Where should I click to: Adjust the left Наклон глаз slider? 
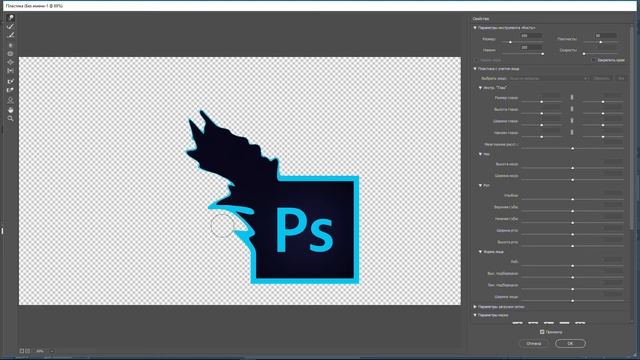[542, 137]
